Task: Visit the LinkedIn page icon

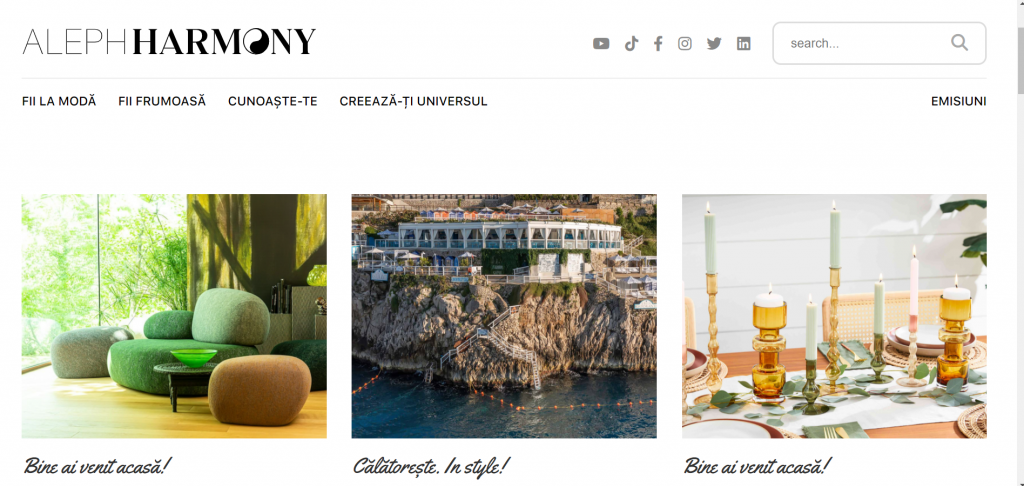Action: 743,44
